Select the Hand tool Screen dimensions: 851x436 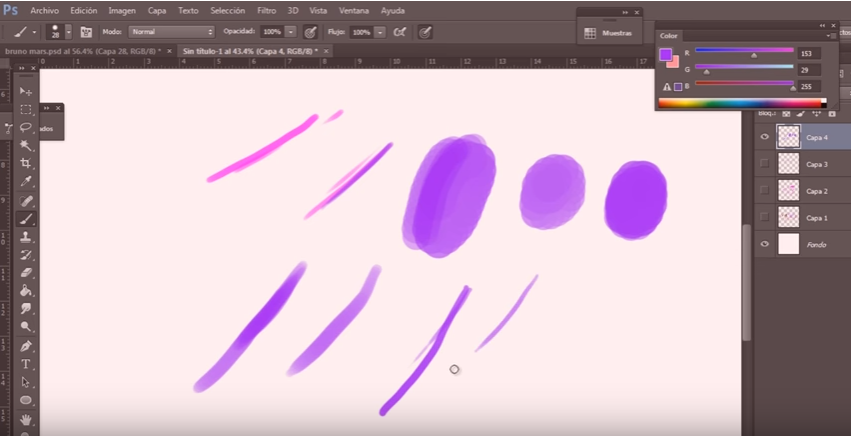[x=26, y=418]
